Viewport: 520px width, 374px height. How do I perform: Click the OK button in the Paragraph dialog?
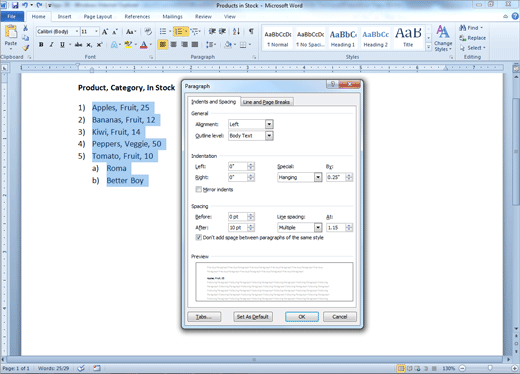[x=302, y=317]
